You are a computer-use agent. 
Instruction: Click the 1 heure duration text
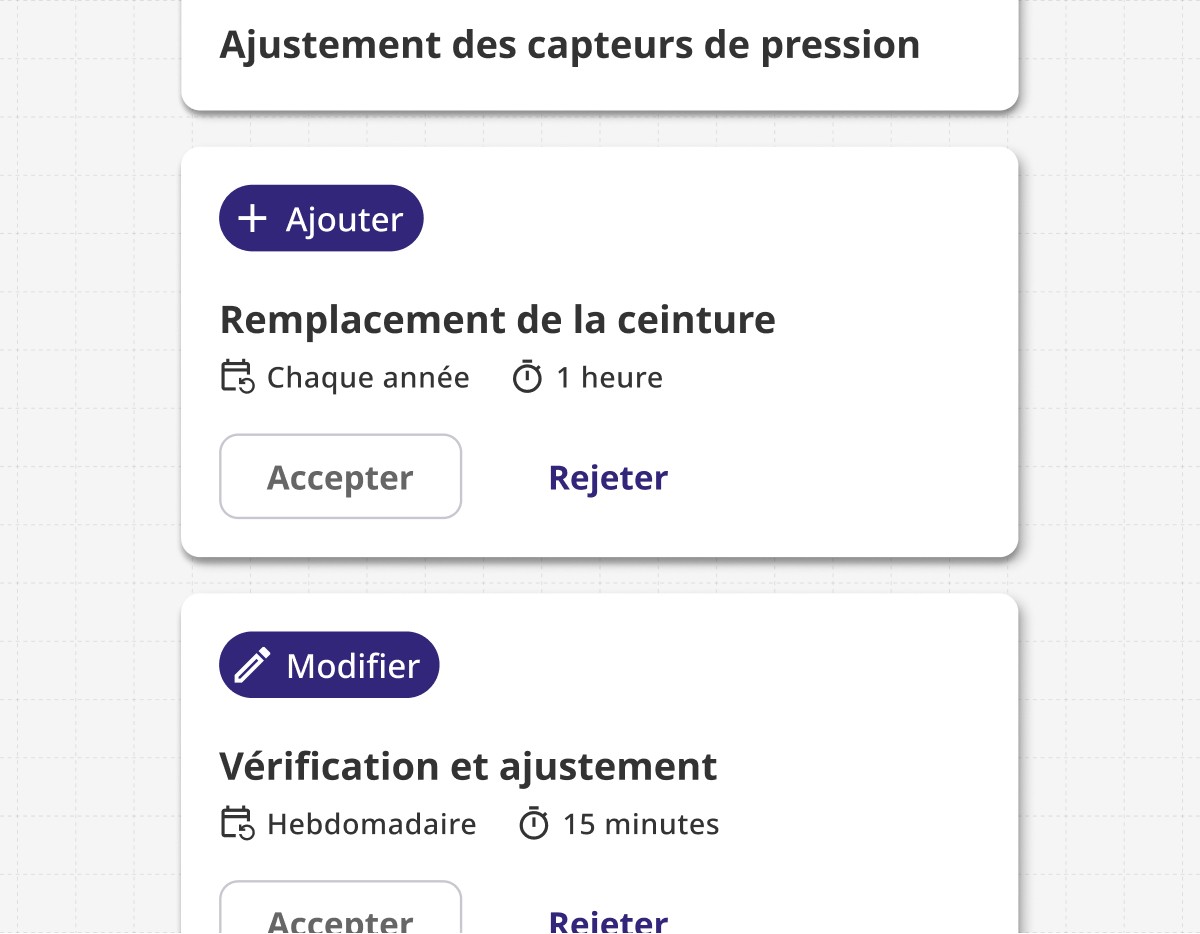pos(609,377)
